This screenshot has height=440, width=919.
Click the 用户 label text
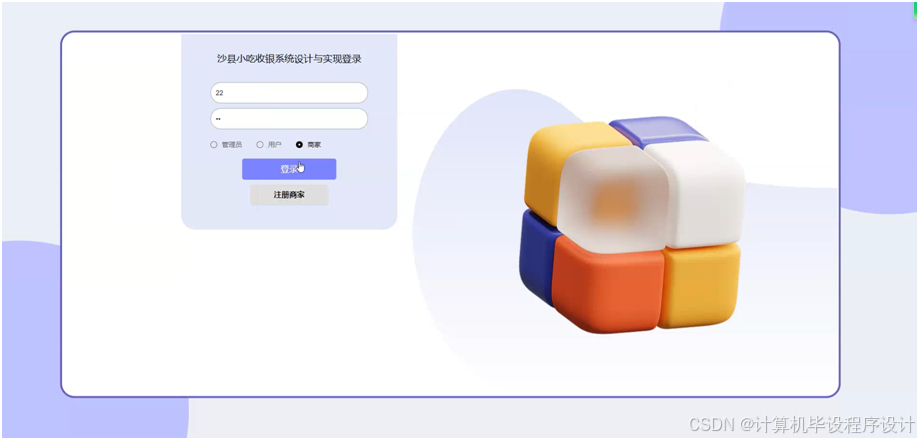[274, 145]
